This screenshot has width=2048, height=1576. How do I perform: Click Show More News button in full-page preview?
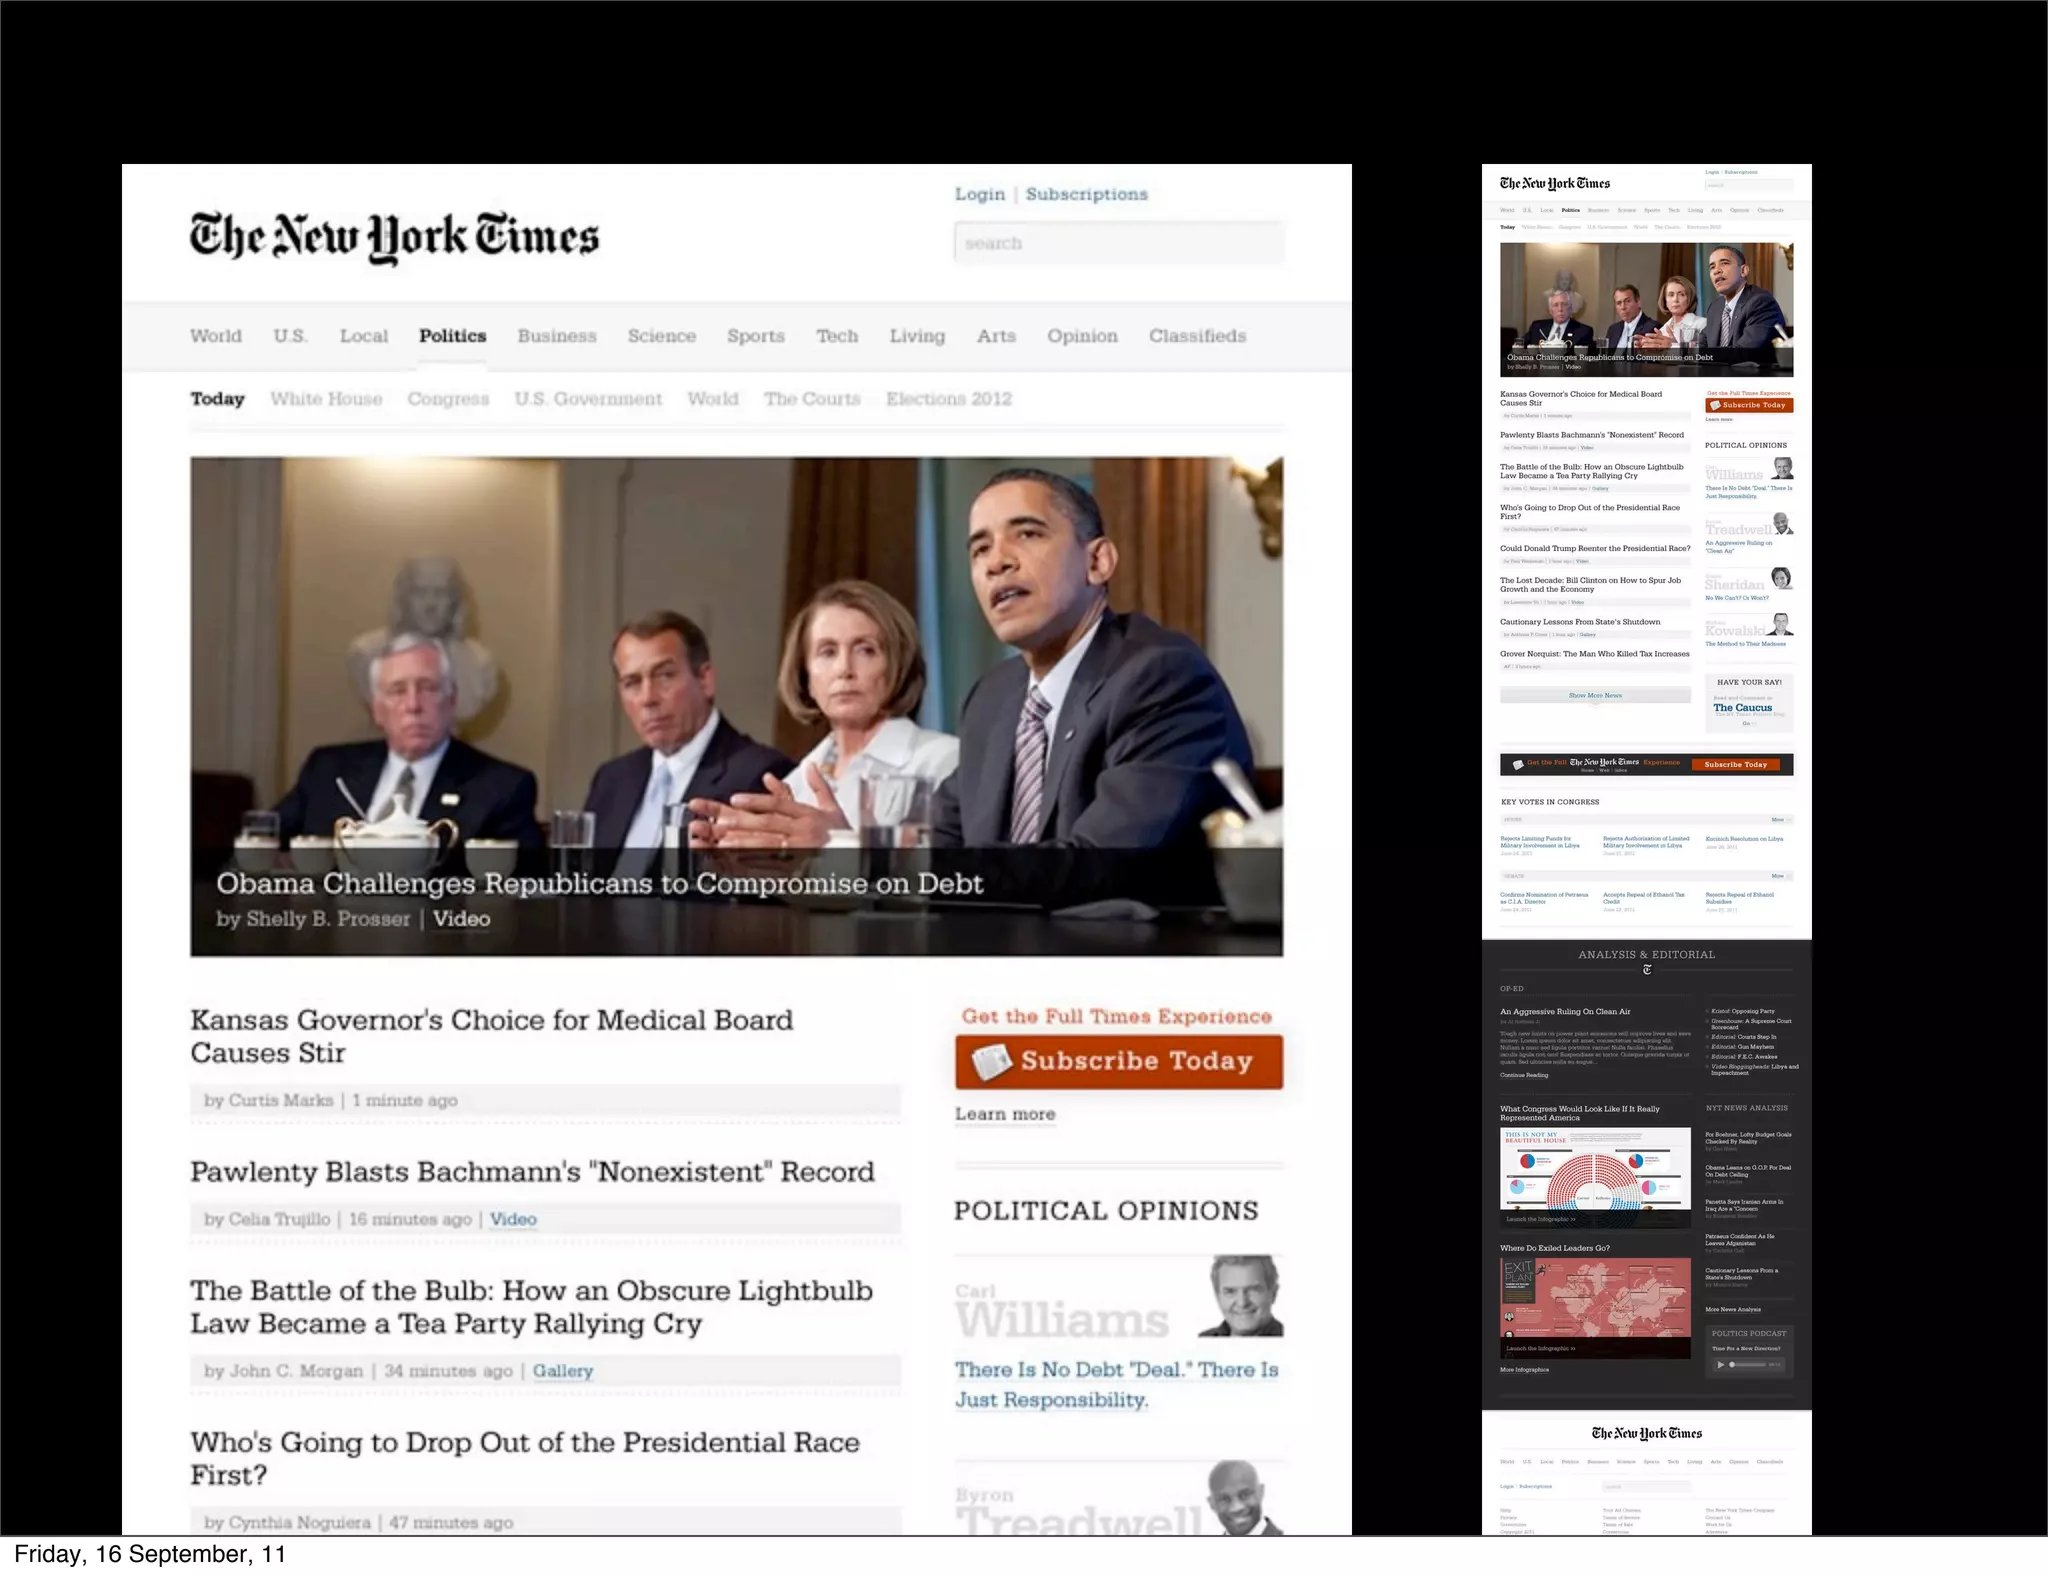[1595, 695]
